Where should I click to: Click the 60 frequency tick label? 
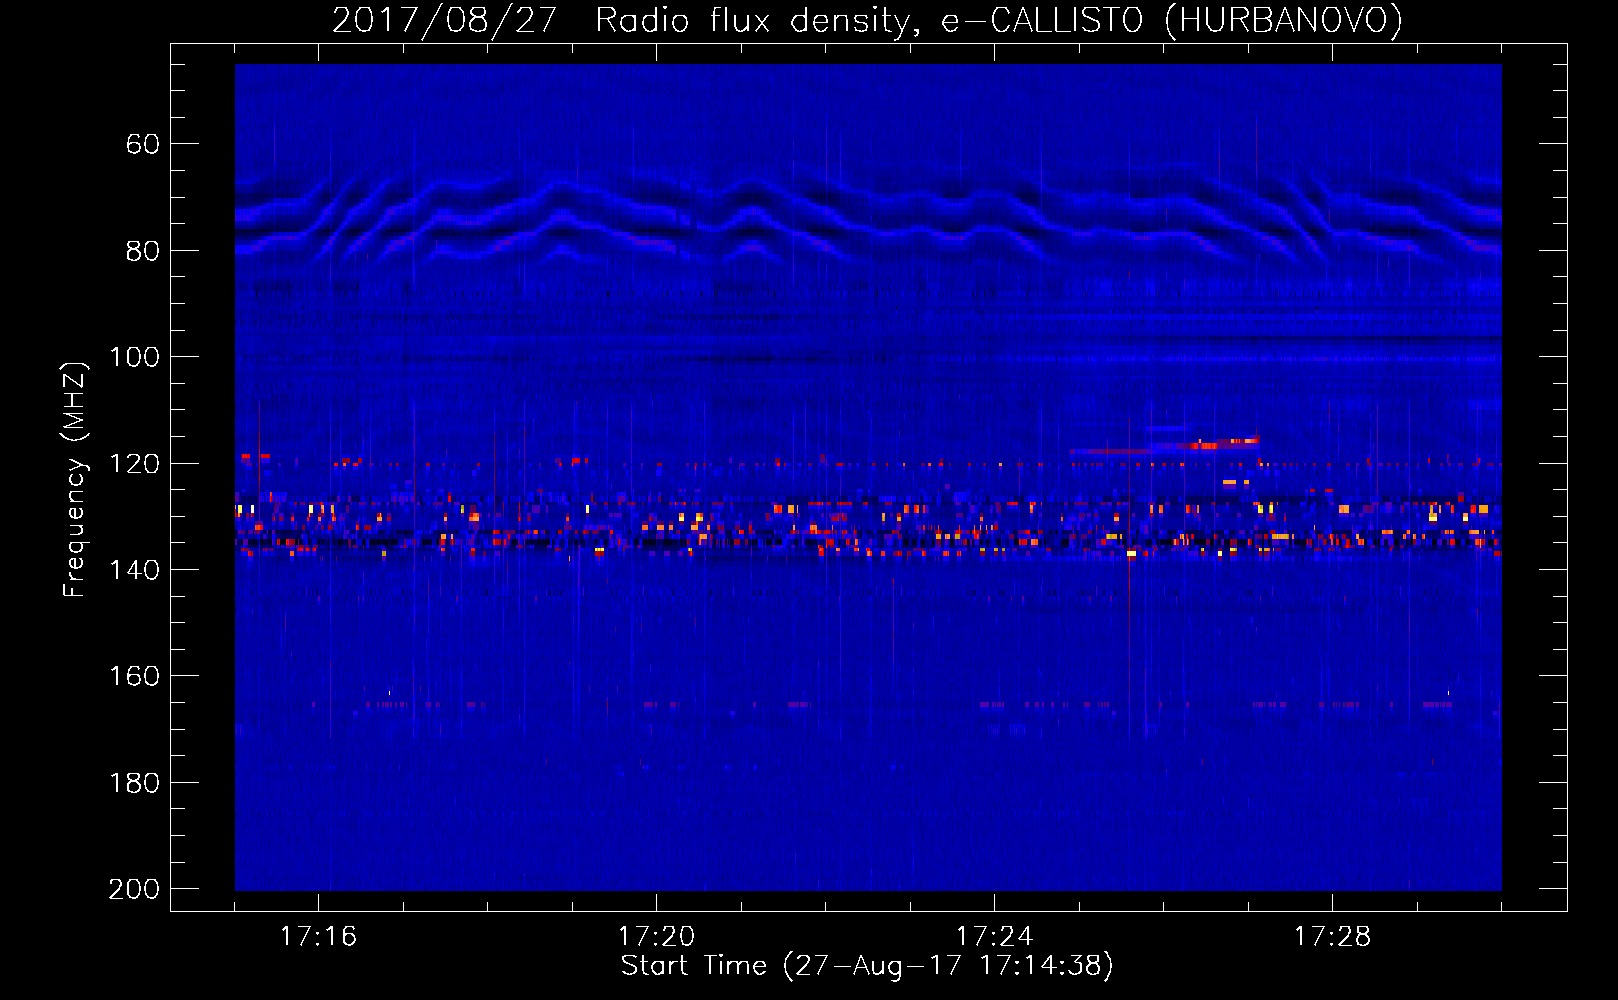(x=143, y=144)
